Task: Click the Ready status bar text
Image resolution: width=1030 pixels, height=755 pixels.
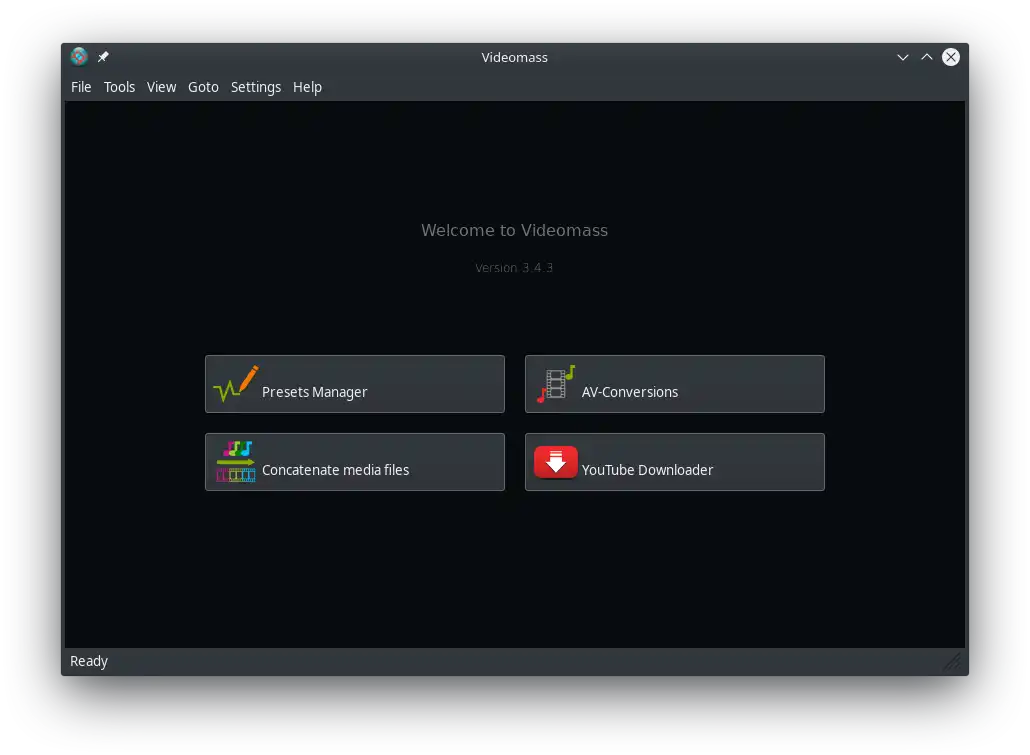Action: [x=89, y=661]
